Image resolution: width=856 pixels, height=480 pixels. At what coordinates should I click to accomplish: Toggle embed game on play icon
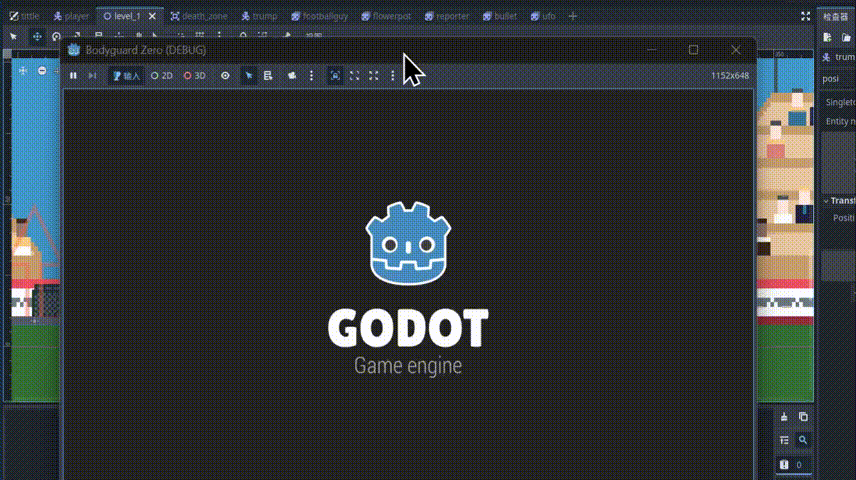(335, 75)
